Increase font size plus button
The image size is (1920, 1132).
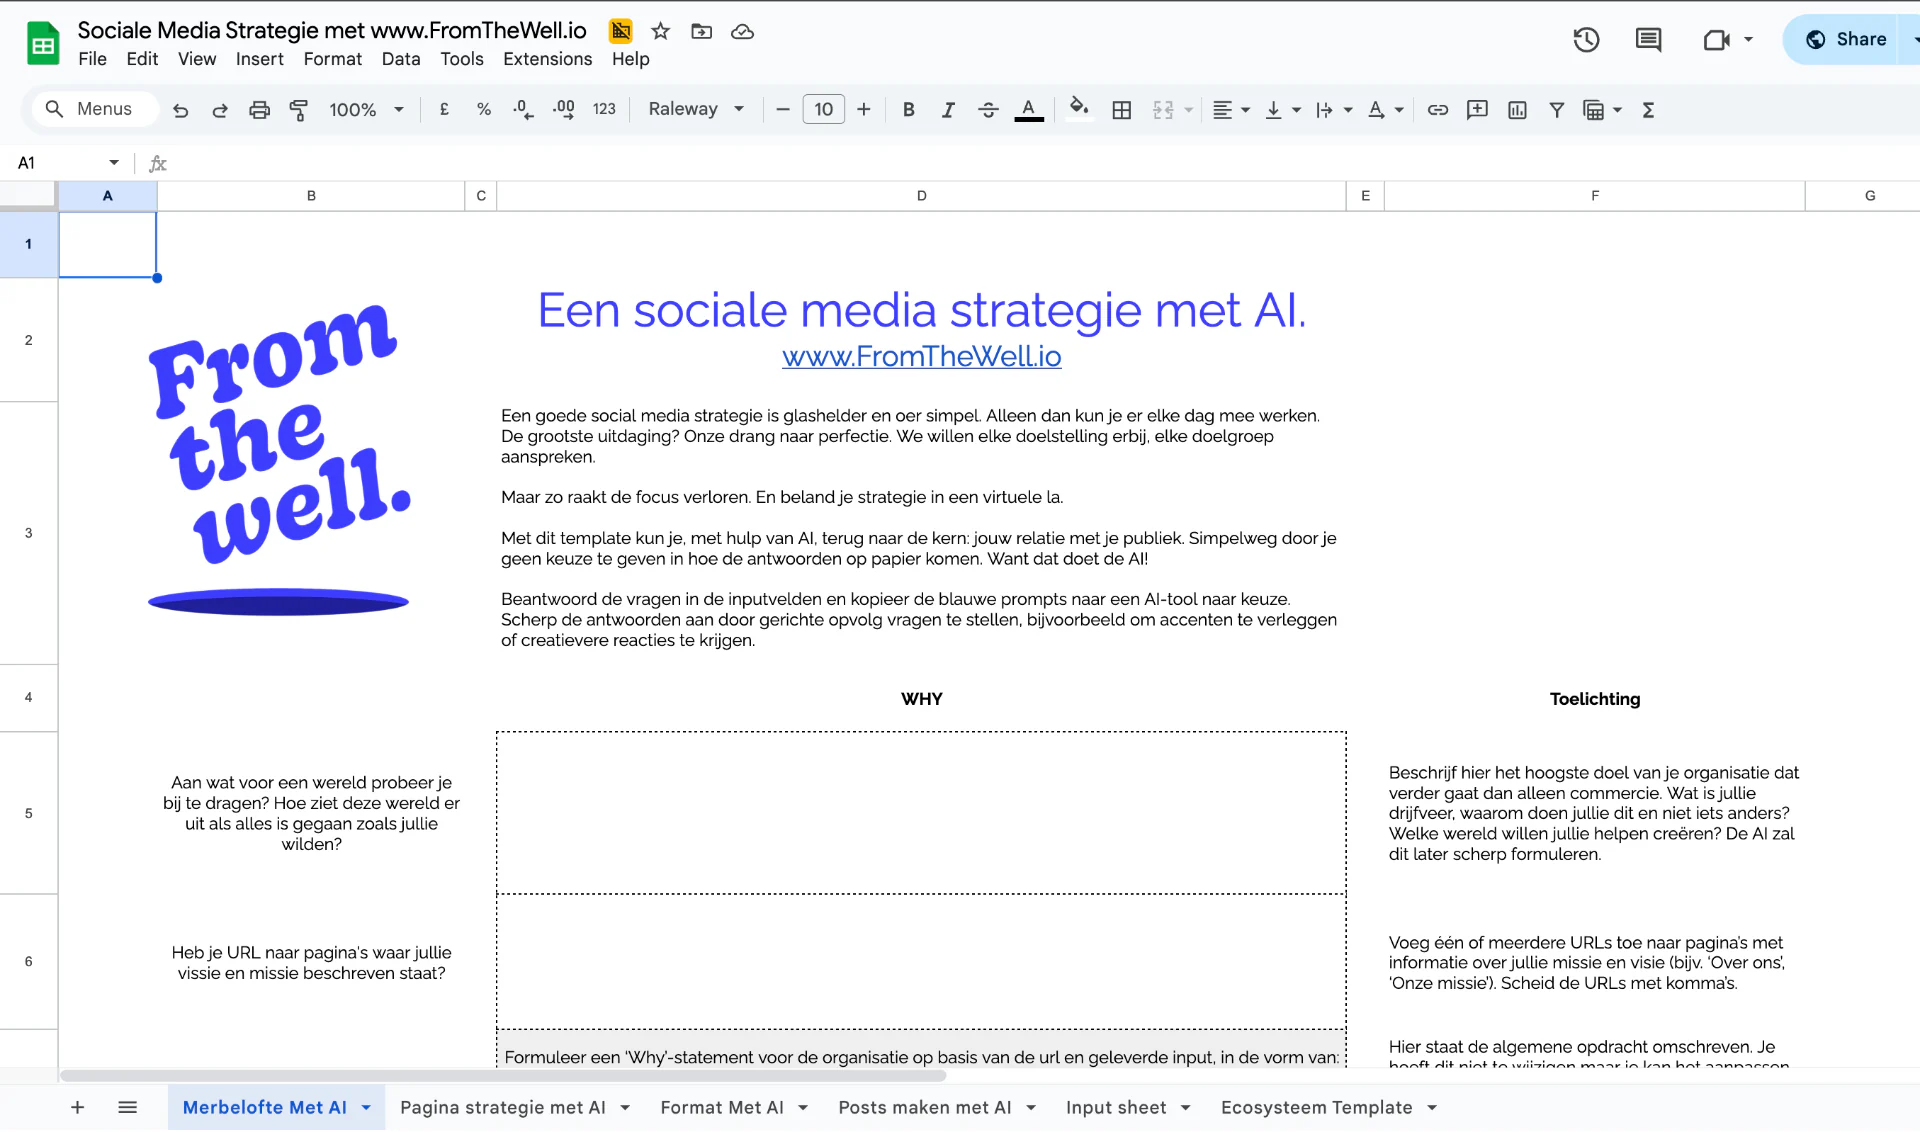(864, 109)
